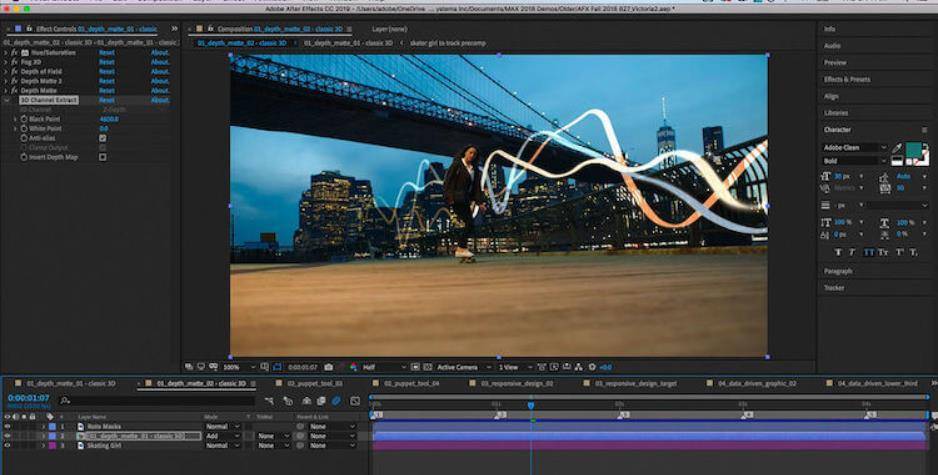Select the eyedropper in Character panel

(897, 147)
